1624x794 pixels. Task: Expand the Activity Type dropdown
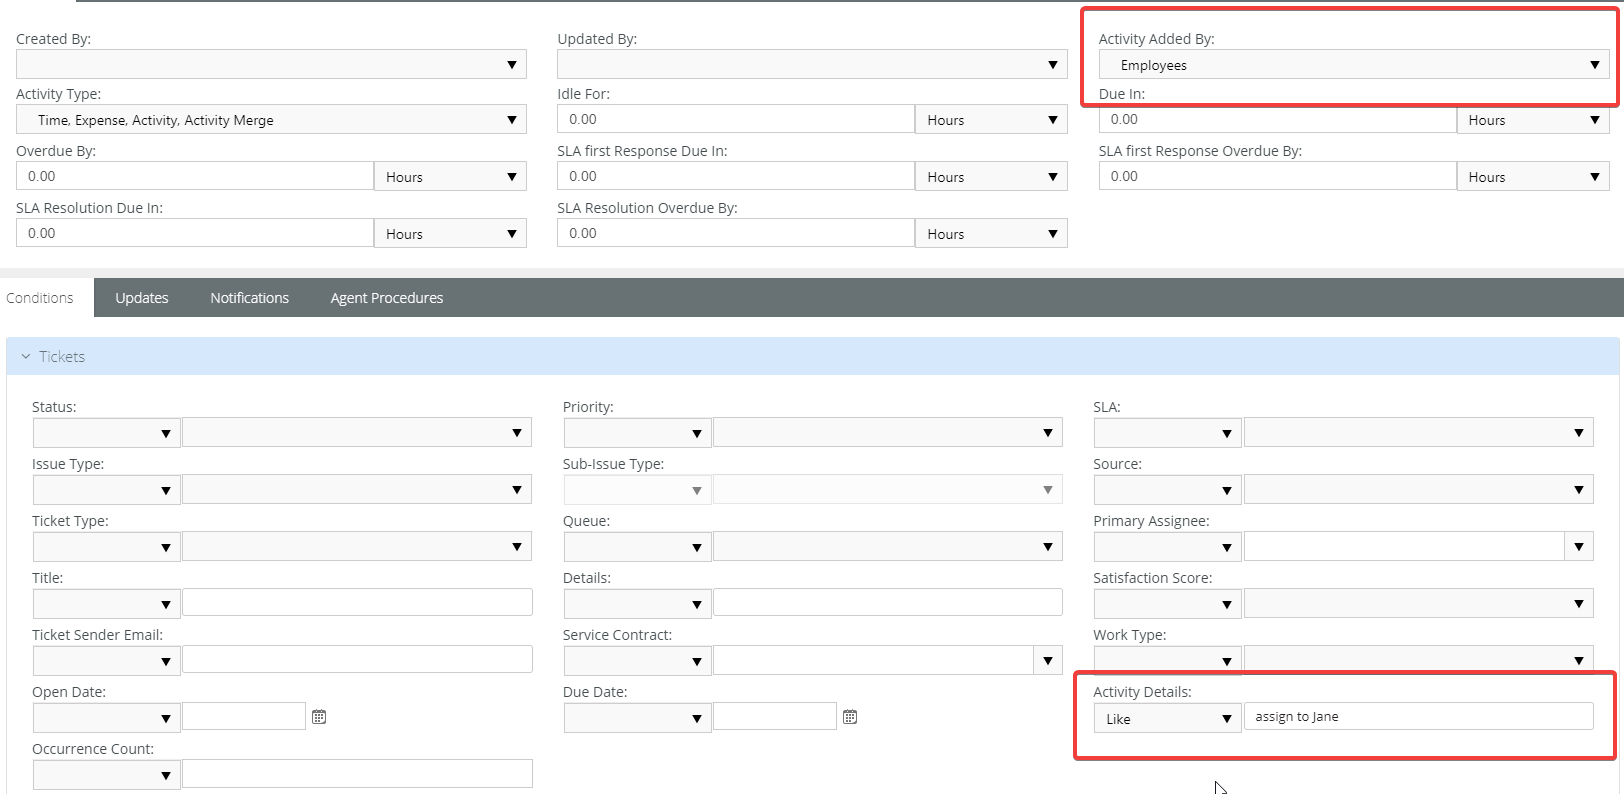[271, 120]
